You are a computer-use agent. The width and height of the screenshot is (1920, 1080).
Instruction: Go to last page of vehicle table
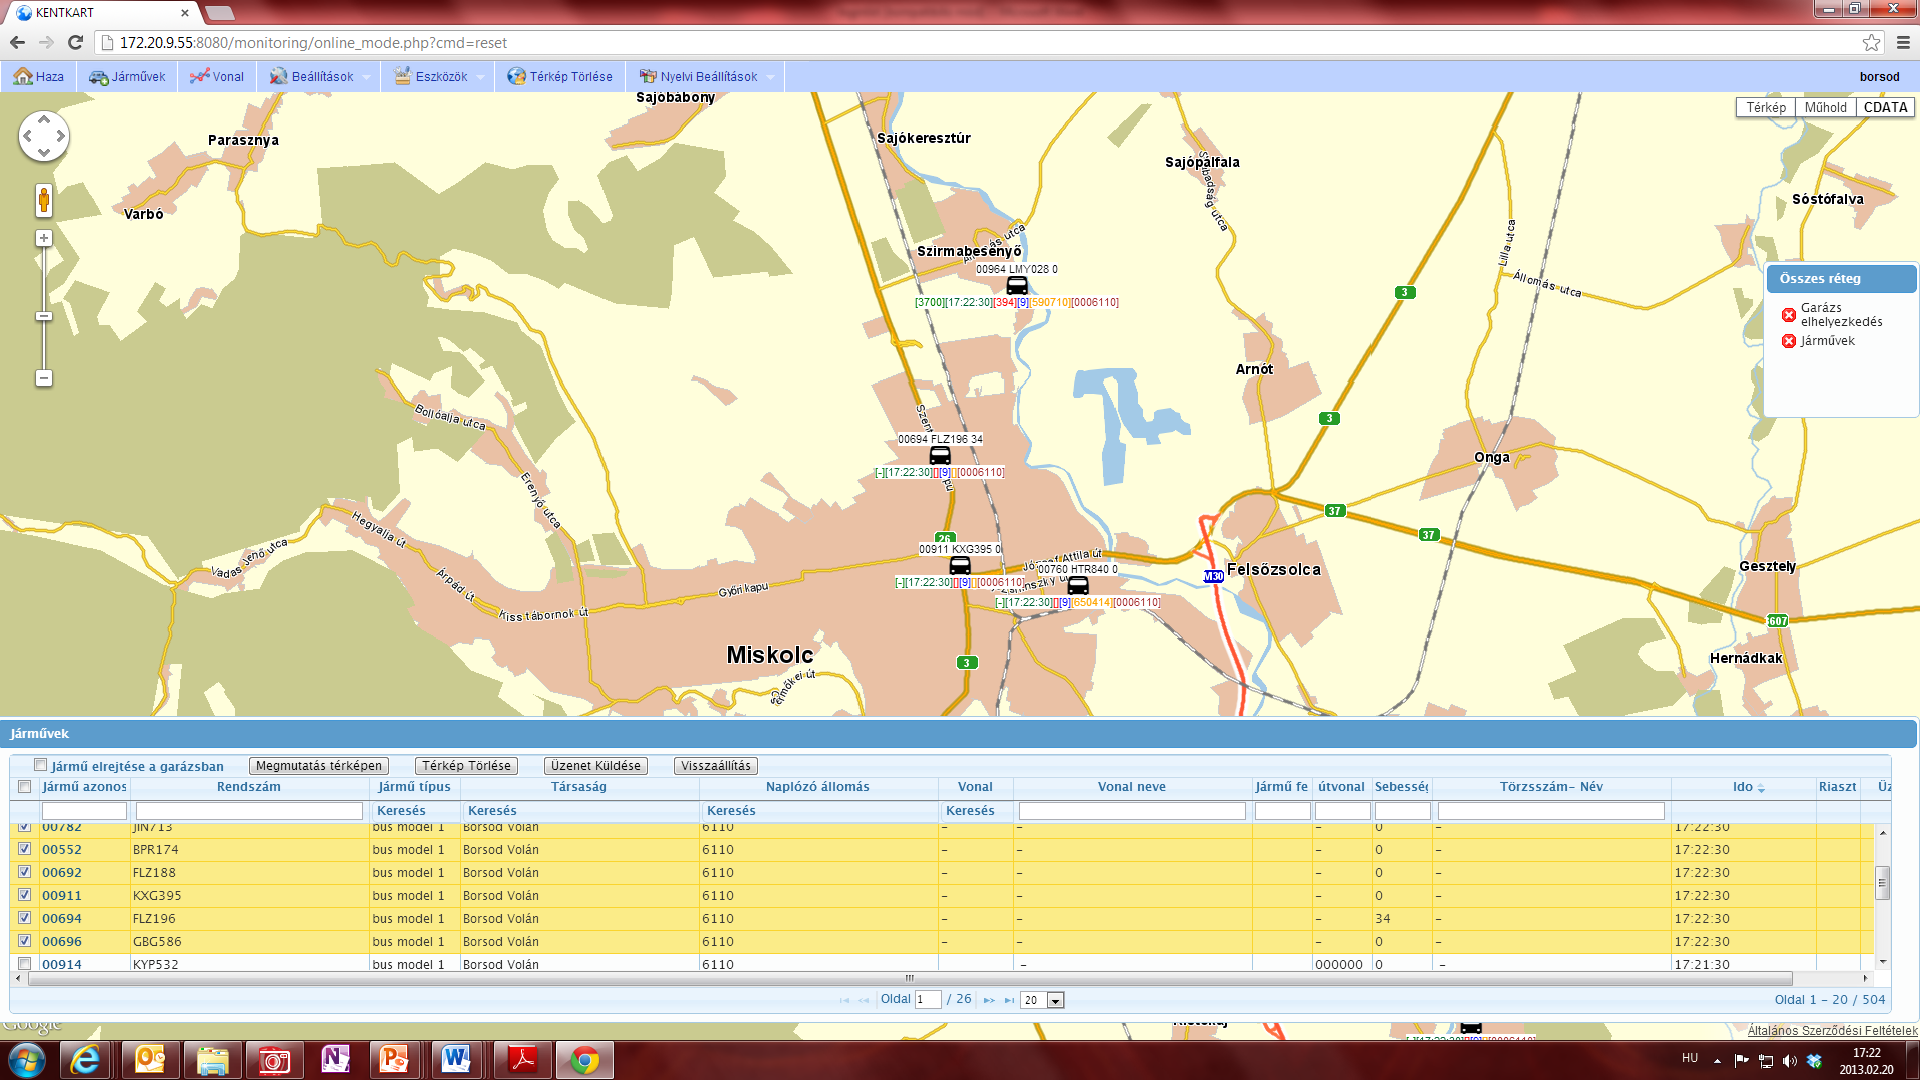pyautogui.click(x=1009, y=1000)
